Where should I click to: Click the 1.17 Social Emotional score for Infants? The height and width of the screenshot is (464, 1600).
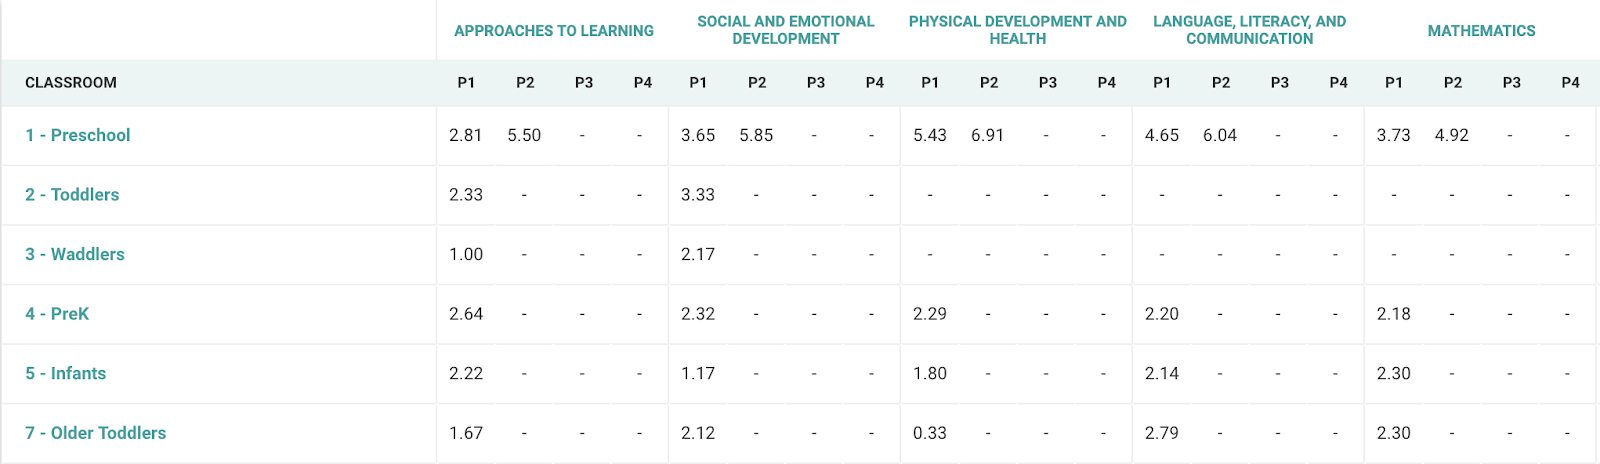[x=698, y=373]
